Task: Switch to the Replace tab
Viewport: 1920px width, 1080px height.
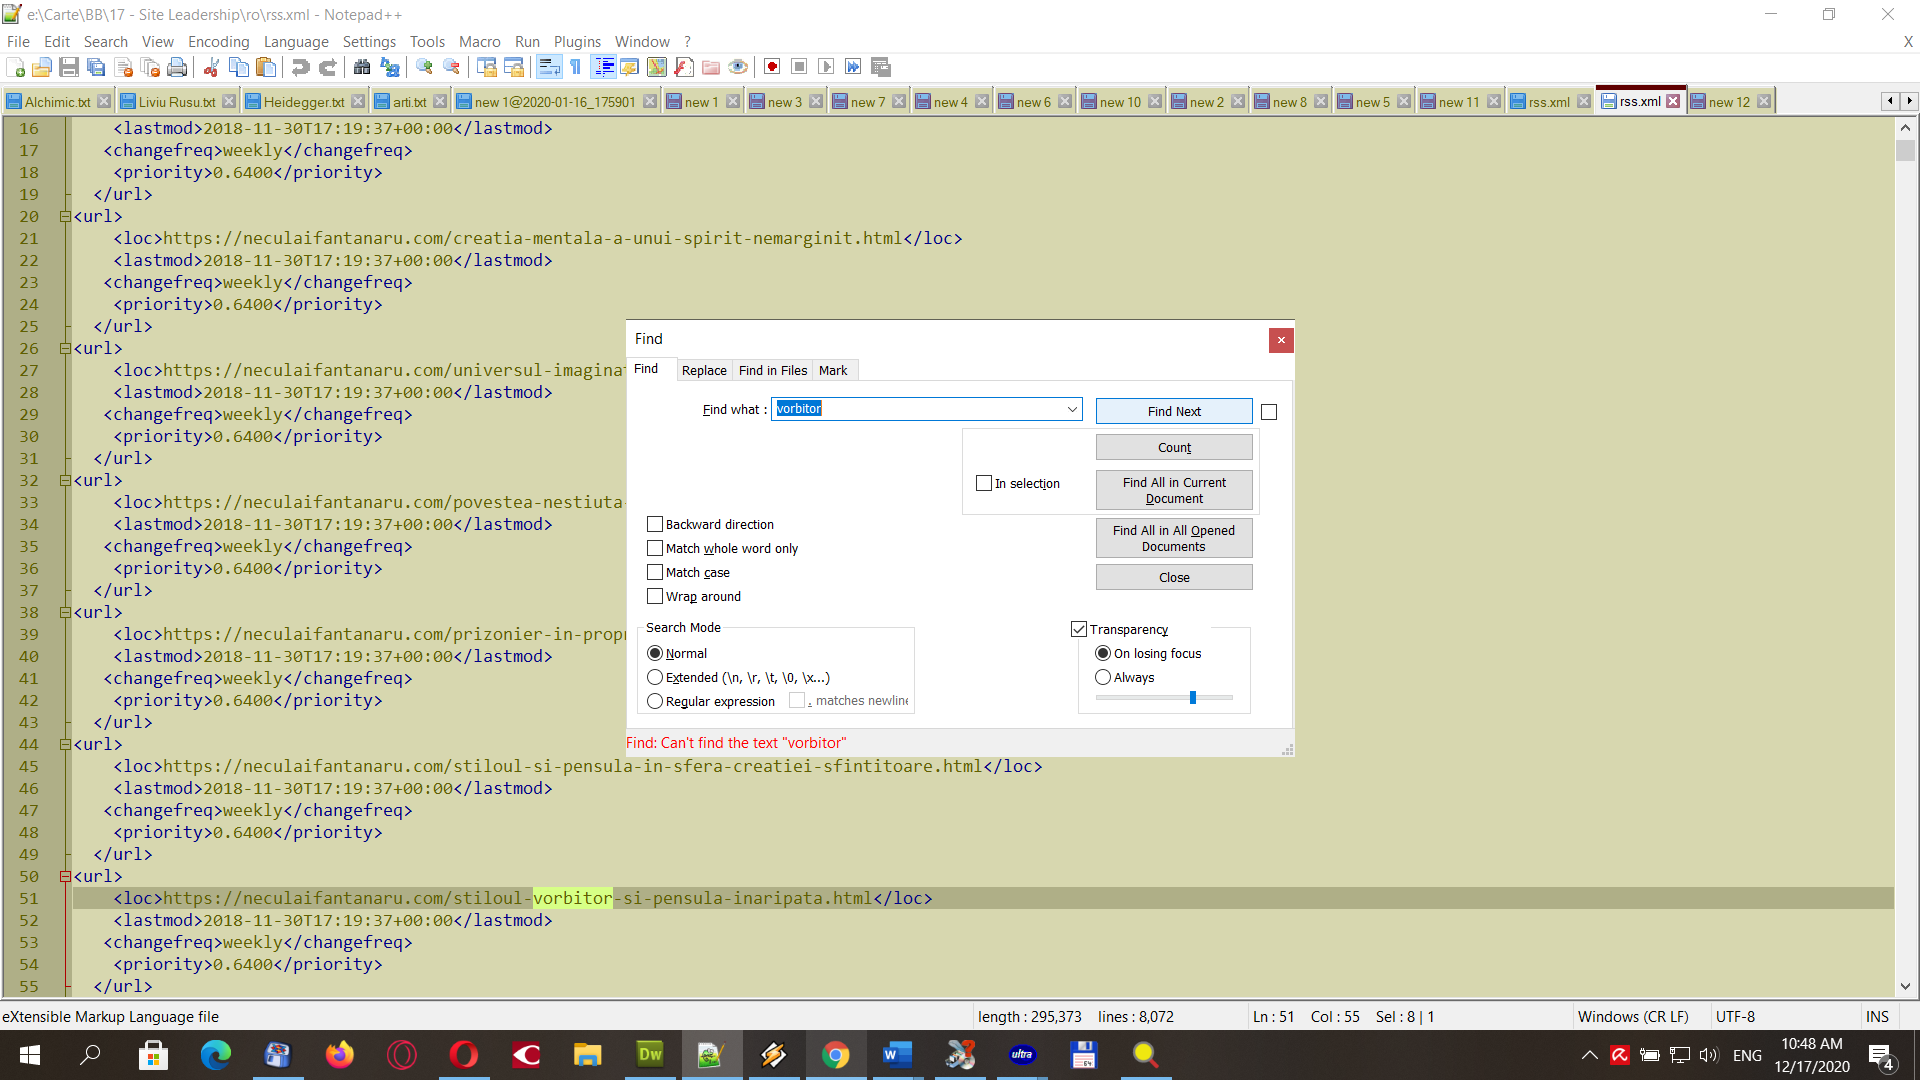Action: tap(704, 370)
